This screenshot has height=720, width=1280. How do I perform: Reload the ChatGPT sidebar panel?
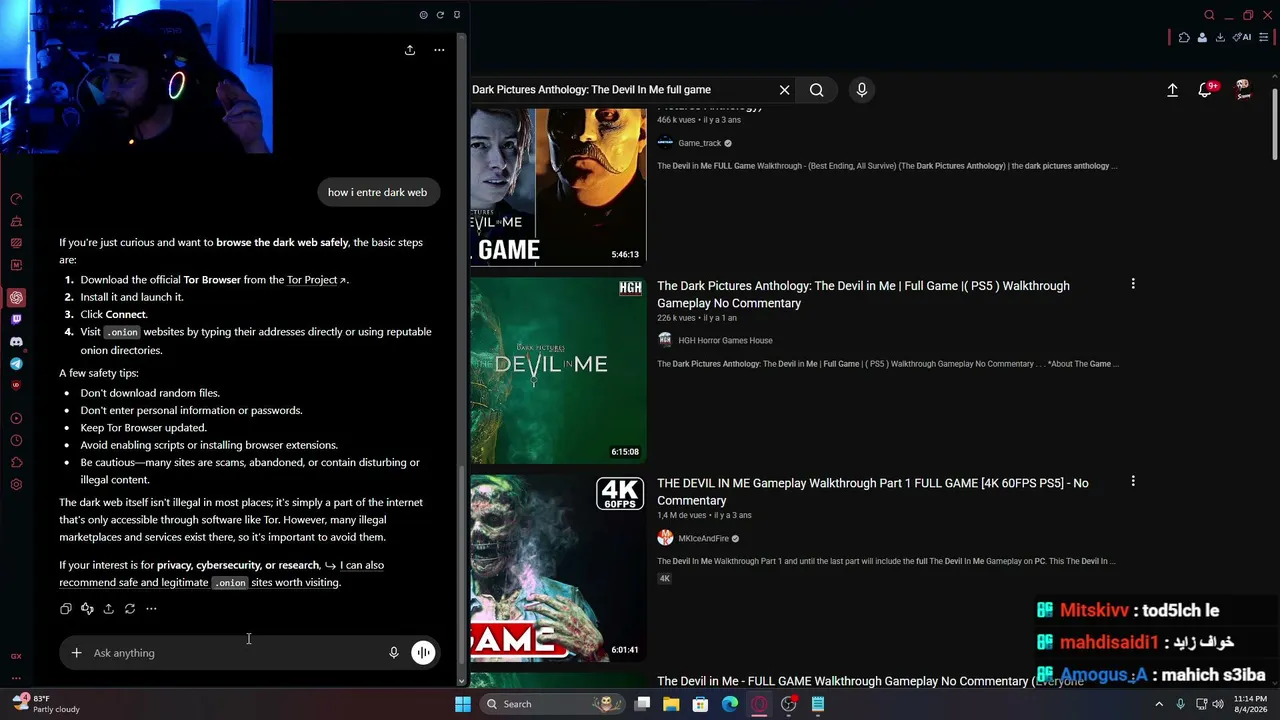click(x=440, y=15)
